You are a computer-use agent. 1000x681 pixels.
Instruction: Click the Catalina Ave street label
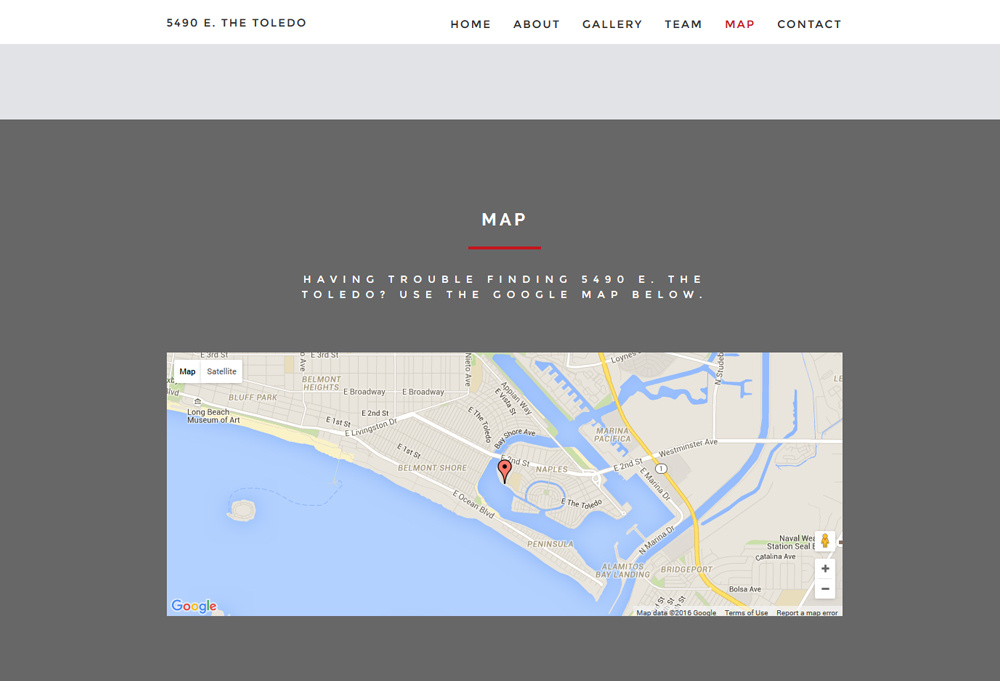[x=776, y=557]
